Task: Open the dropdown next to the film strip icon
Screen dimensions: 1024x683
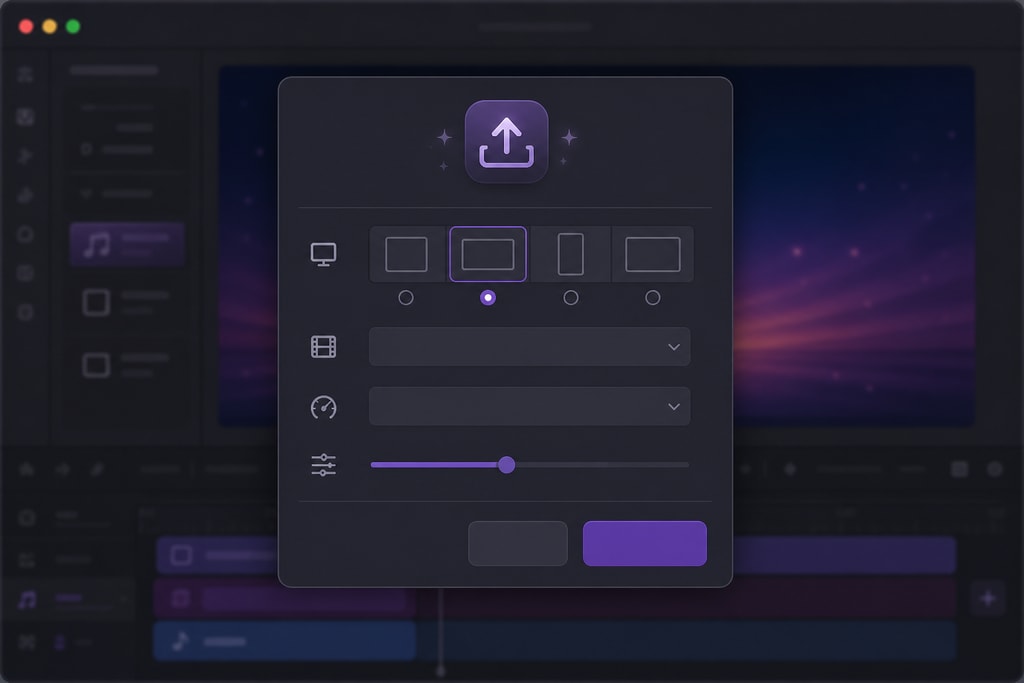Action: (x=530, y=347)
